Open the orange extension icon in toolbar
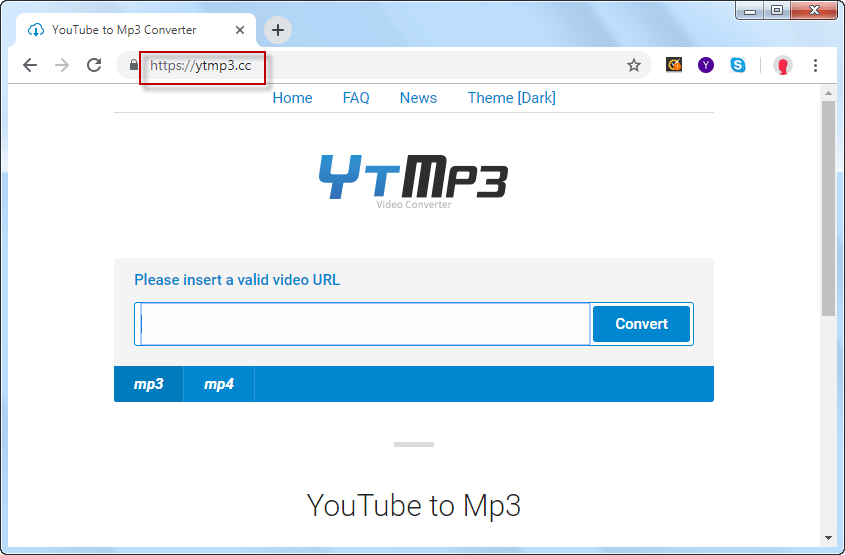Image resolution: width=845 pixels, height=555 pixels. 674,65
